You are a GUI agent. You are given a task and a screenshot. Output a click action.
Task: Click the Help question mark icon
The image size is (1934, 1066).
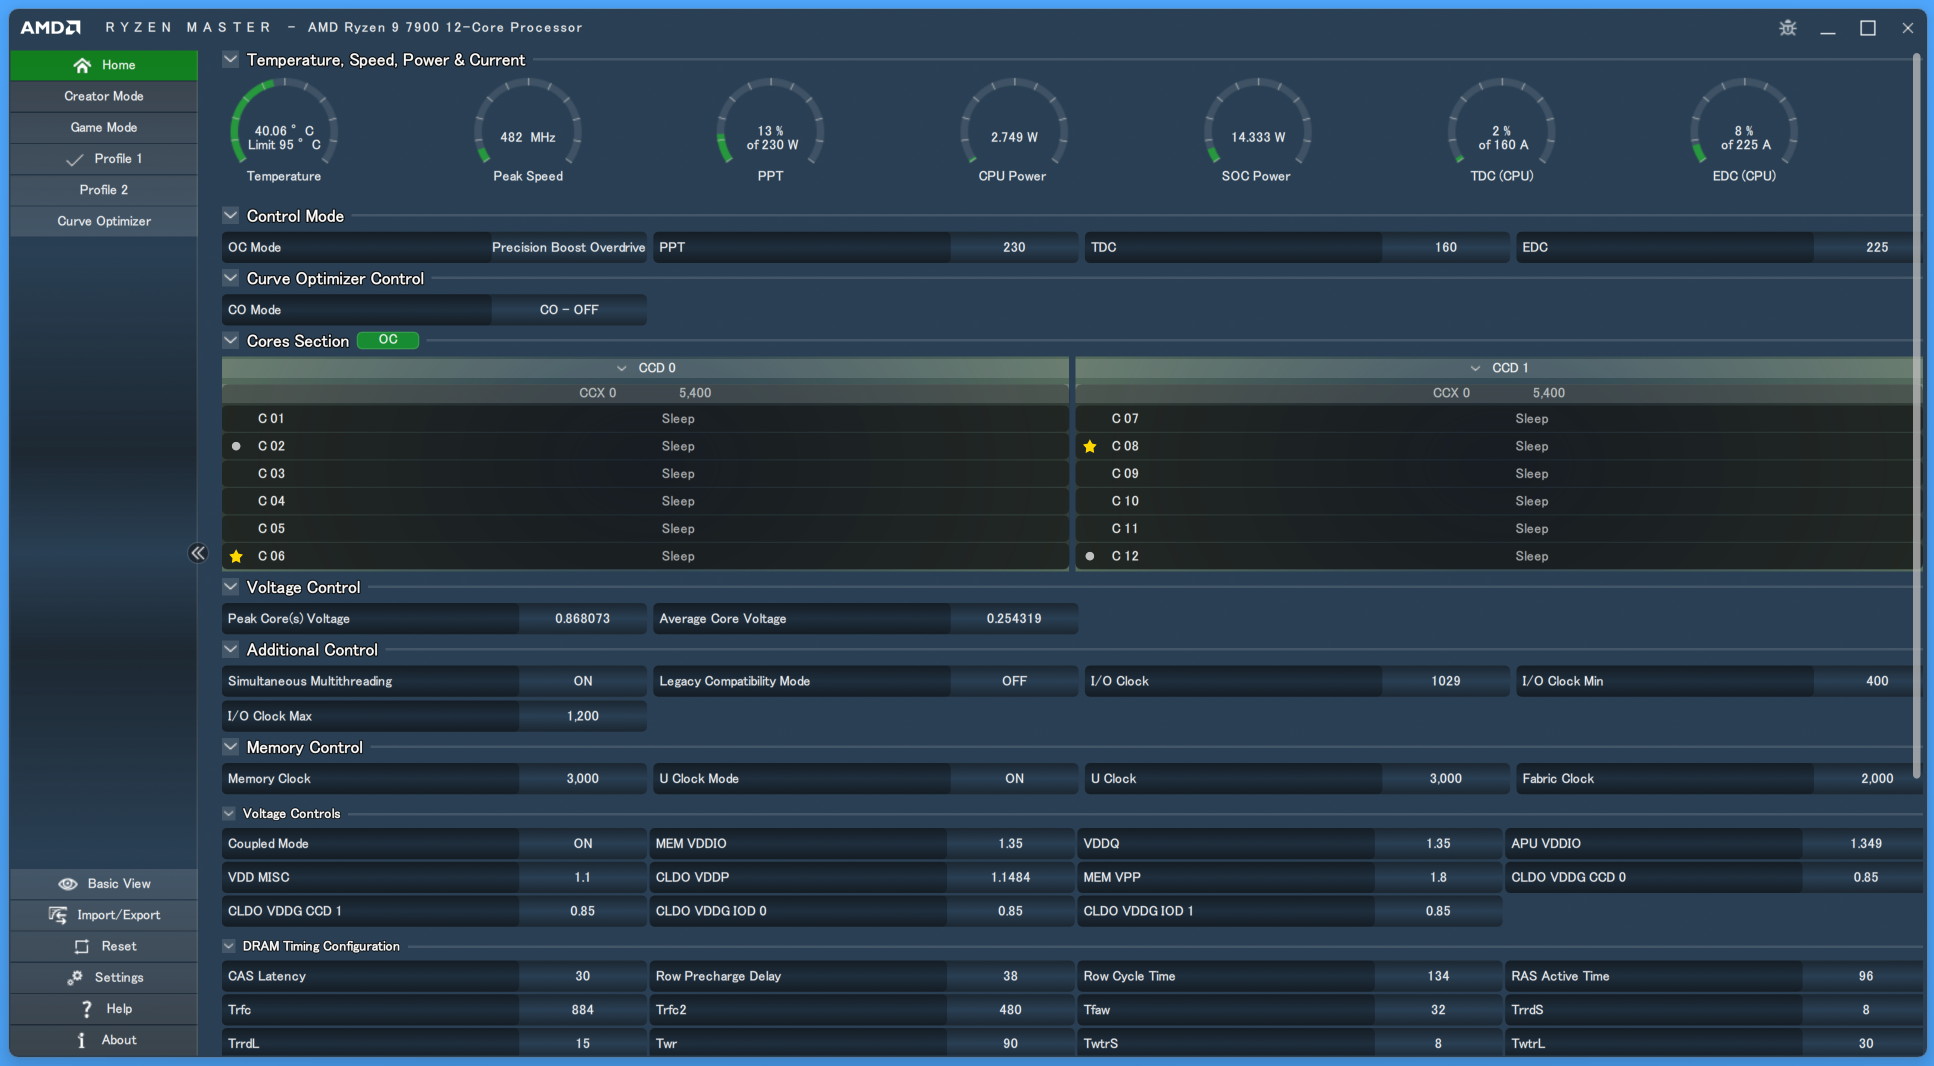click(86, 1009)
